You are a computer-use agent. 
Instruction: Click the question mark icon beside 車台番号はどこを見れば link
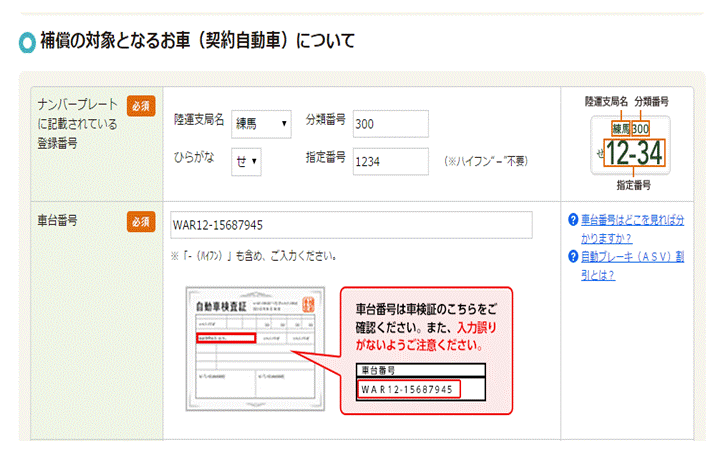click(x=572, y=220)
